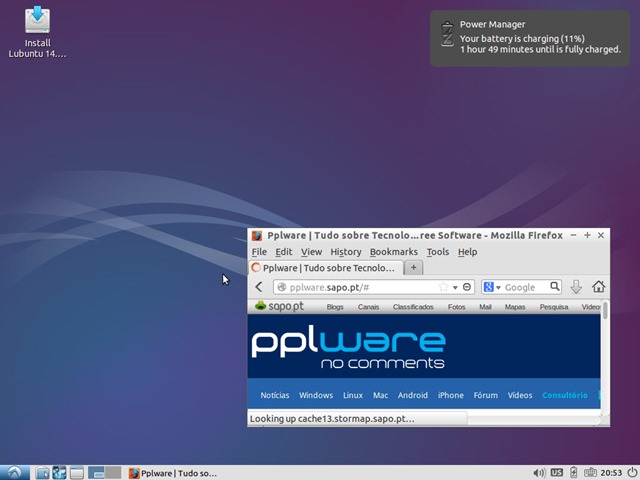
Task: Open a new tab with plus button
Action: tap(413, 268)
